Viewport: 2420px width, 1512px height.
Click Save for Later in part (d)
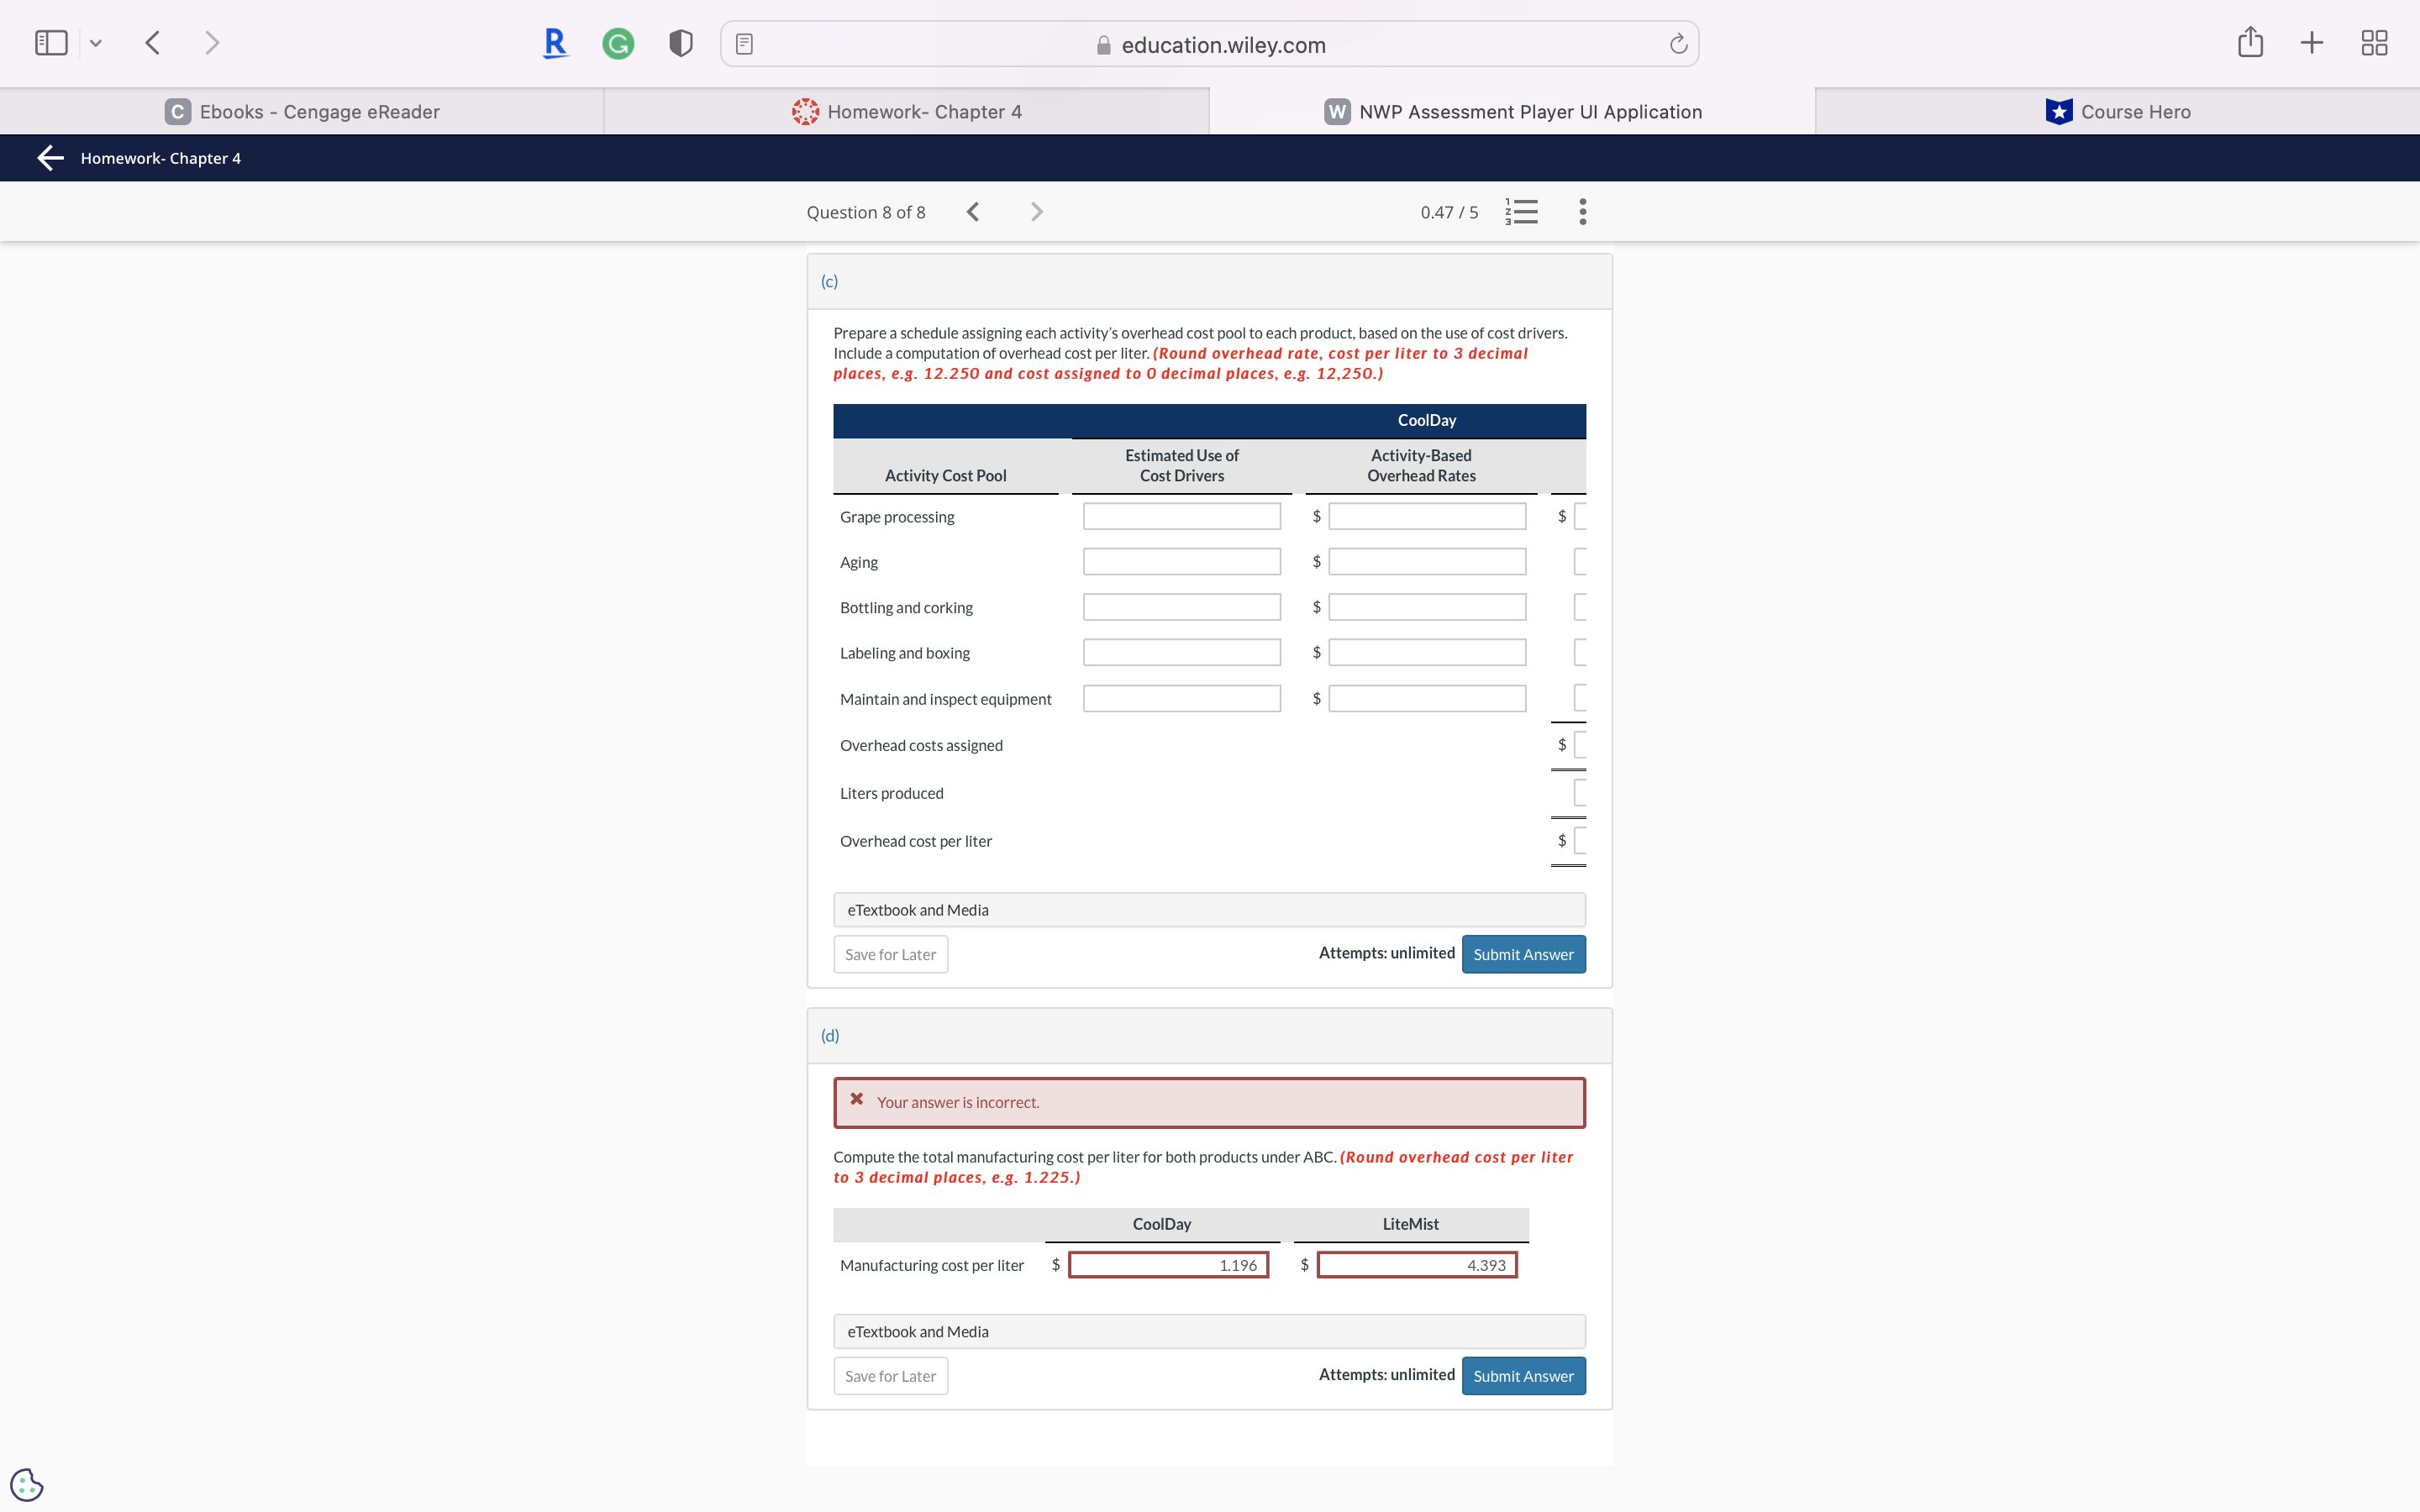point(890,1376)
